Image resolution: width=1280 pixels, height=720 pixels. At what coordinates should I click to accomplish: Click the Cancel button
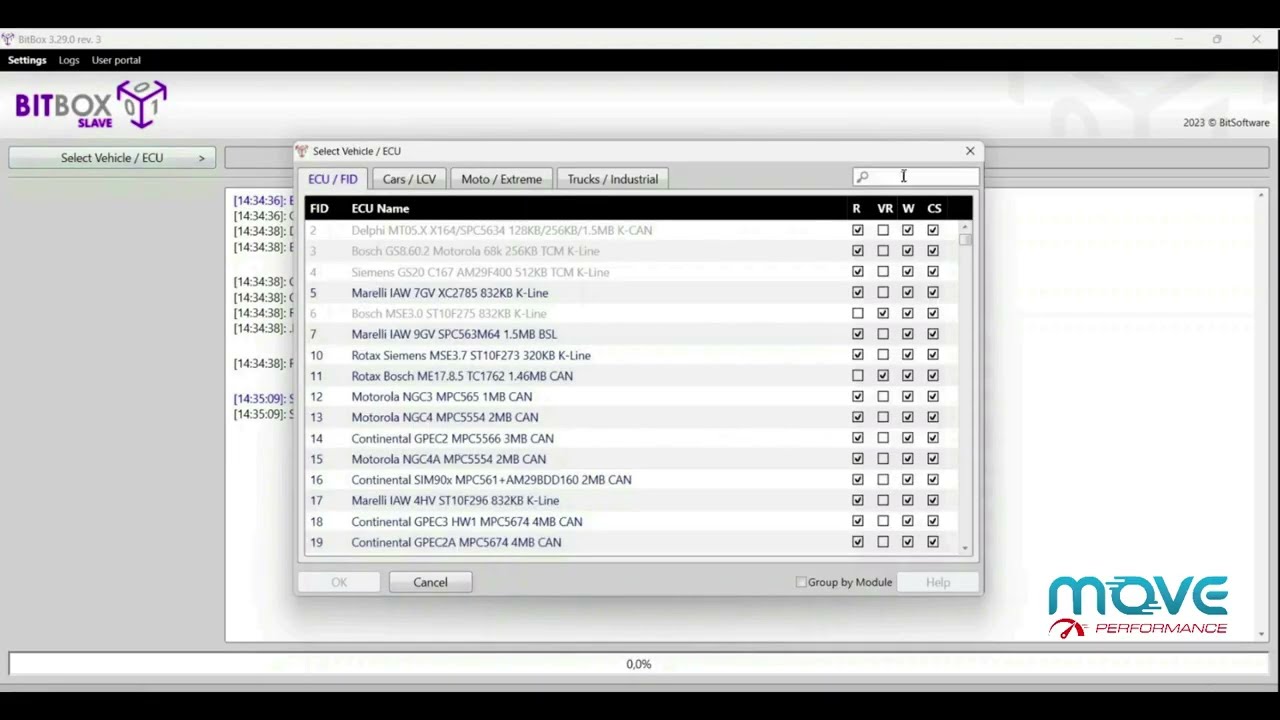pos(430,582)
